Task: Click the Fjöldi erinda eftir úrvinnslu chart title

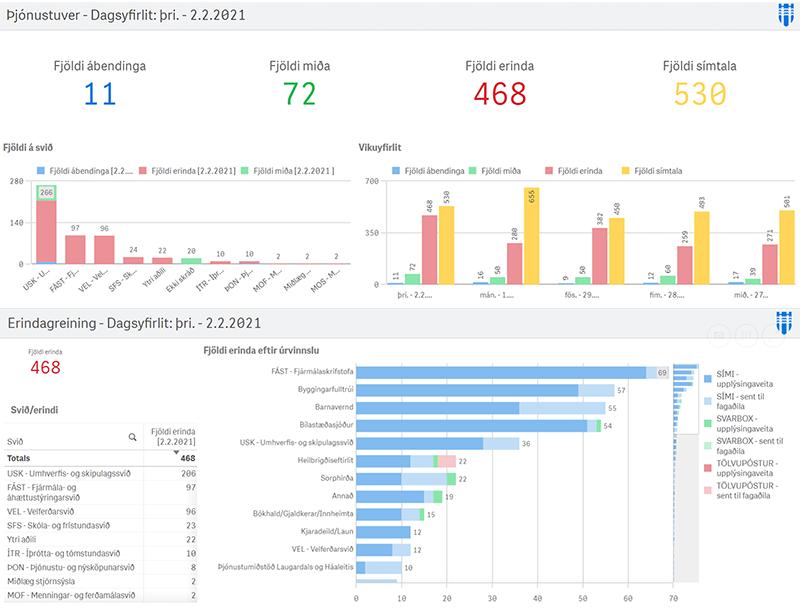Action: click(261, 350)
